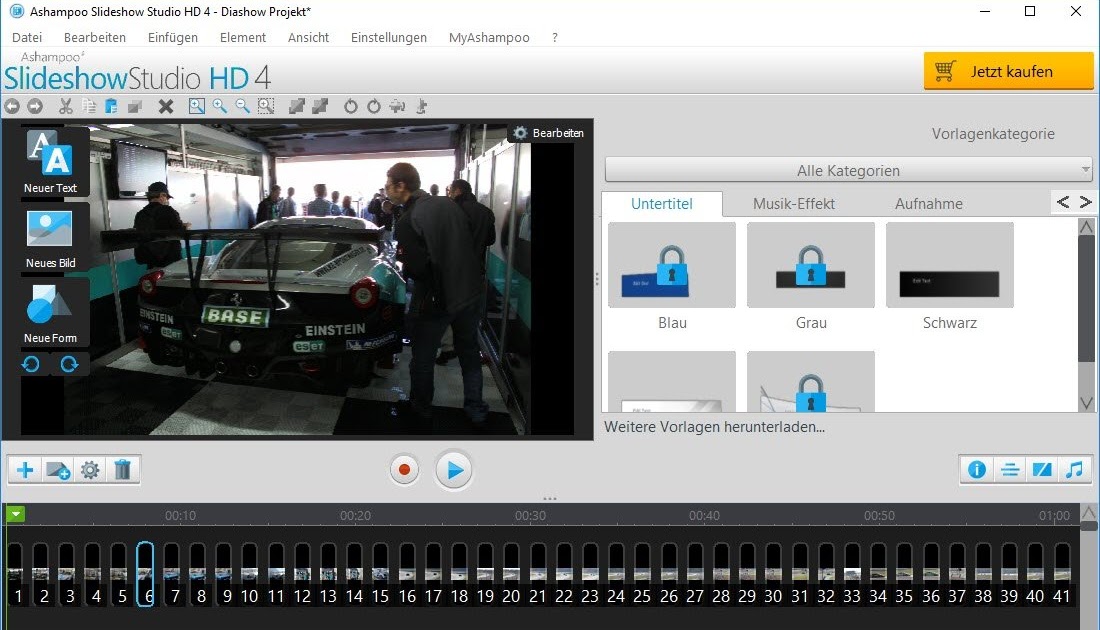Click the blue transition effect icon
The height and width of the screenshot is (630, 1100).
click(1042, 469)
